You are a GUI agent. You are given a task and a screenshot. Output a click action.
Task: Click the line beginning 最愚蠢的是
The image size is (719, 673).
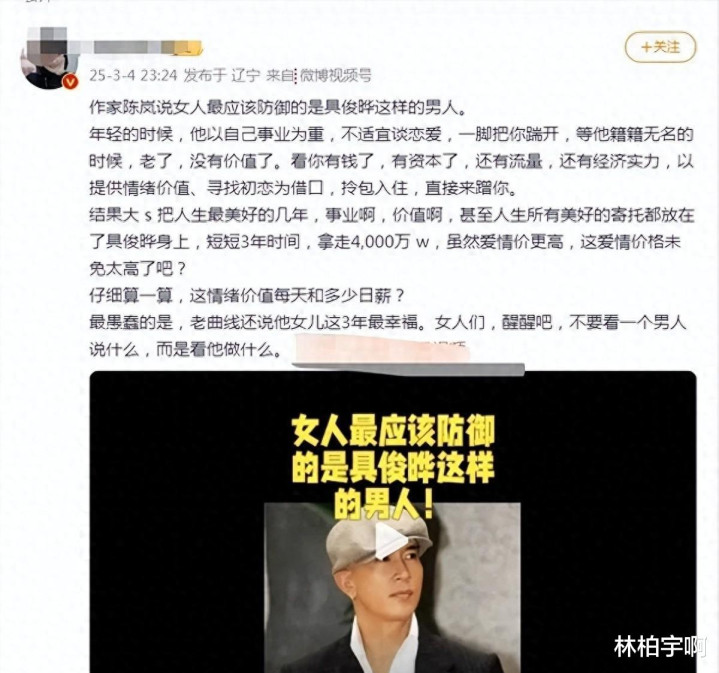tap(388, 323)
